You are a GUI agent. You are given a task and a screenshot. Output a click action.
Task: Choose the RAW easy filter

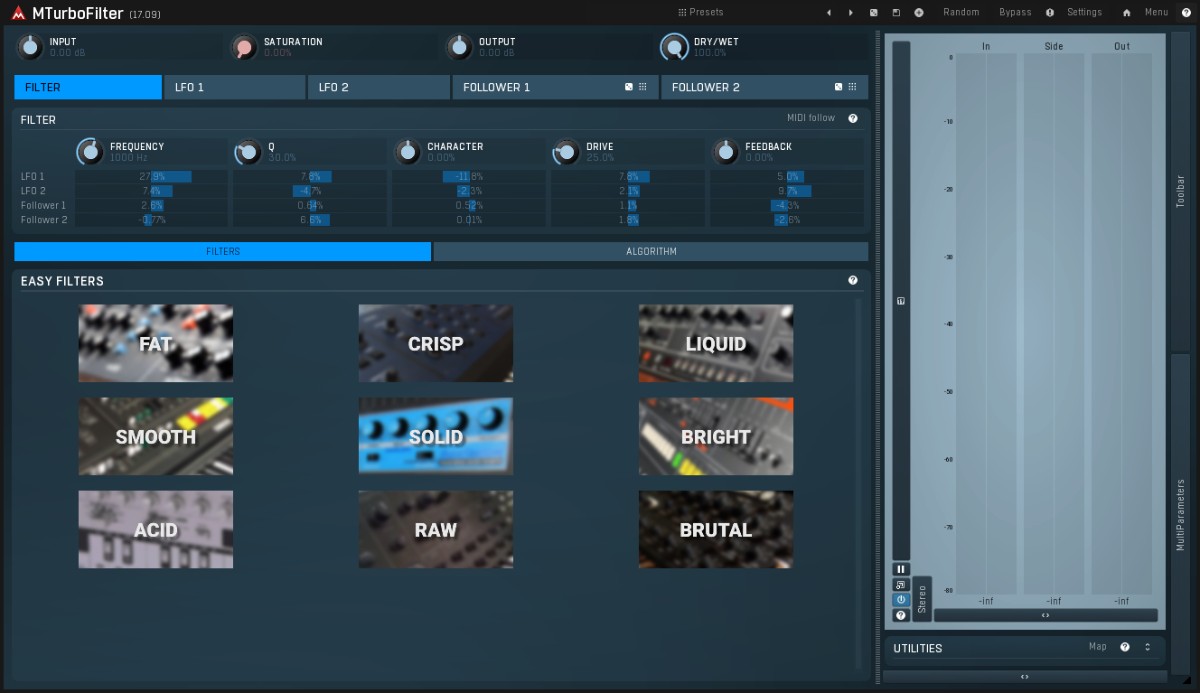click(436, 529)
